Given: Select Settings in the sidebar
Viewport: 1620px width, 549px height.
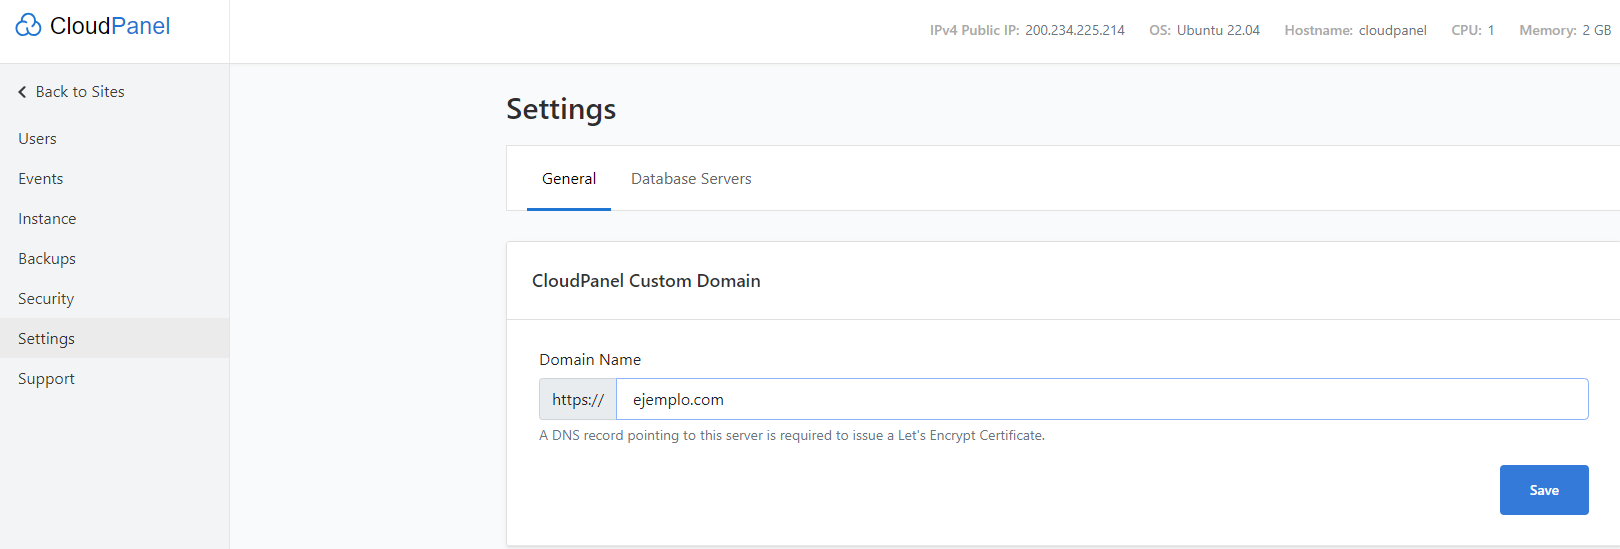Looking at the screenshot, I should [x=114, y=338].
